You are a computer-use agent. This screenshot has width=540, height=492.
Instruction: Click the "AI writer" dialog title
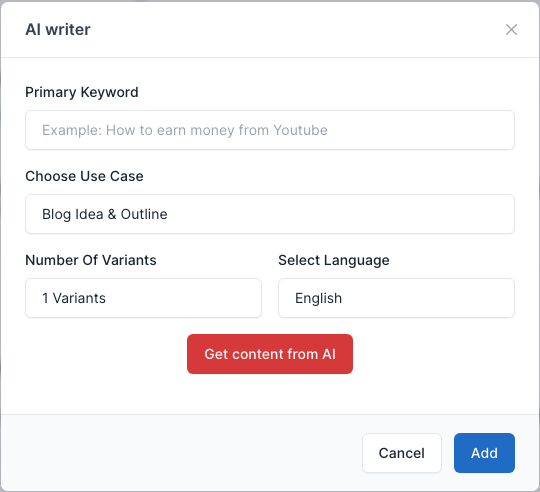[x=58, y=30]
